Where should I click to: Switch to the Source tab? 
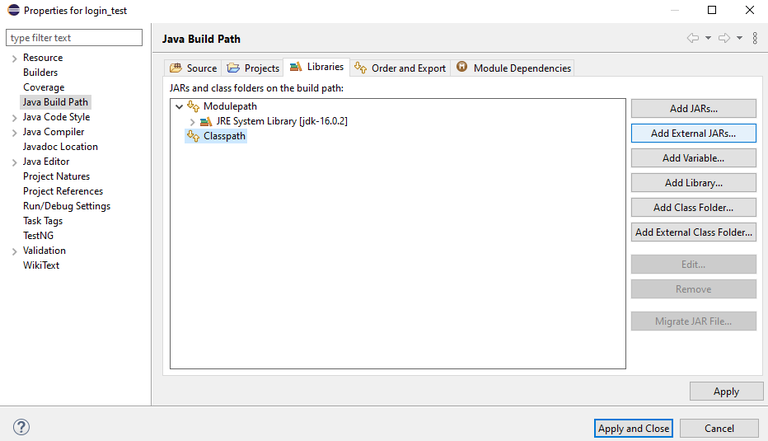(x=193, y=68)
